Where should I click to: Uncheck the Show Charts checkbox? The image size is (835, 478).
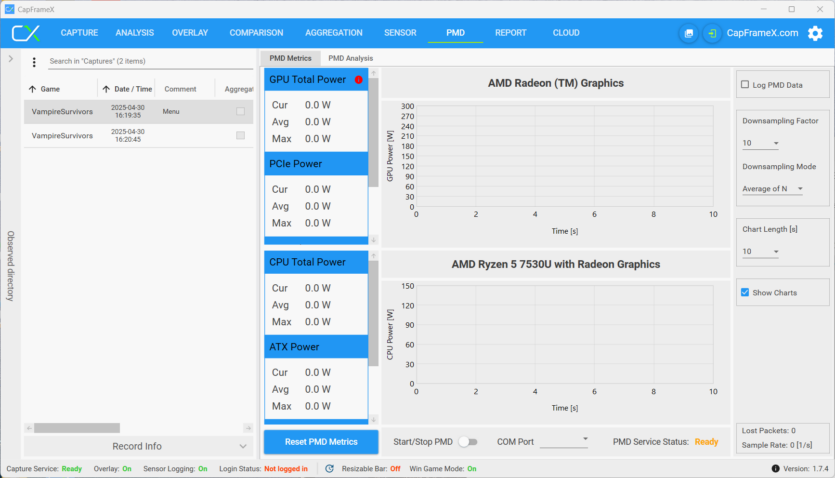745,292
